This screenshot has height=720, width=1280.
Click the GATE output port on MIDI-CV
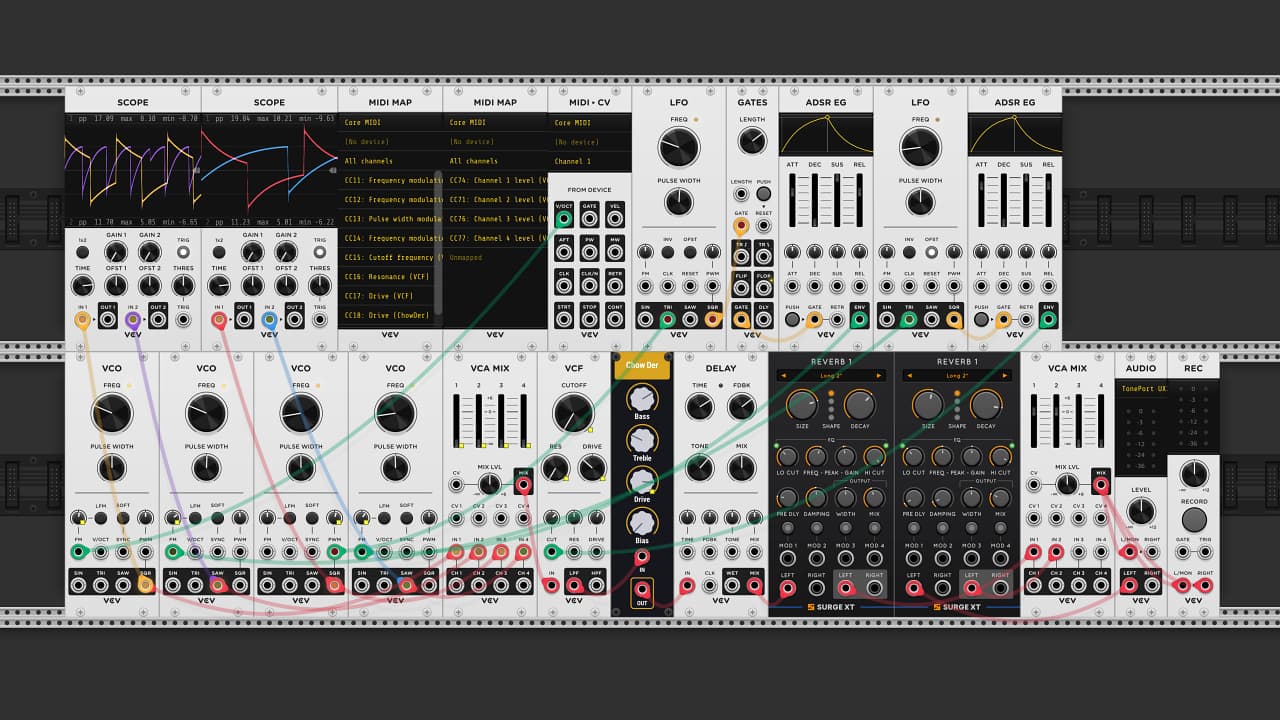590,218
